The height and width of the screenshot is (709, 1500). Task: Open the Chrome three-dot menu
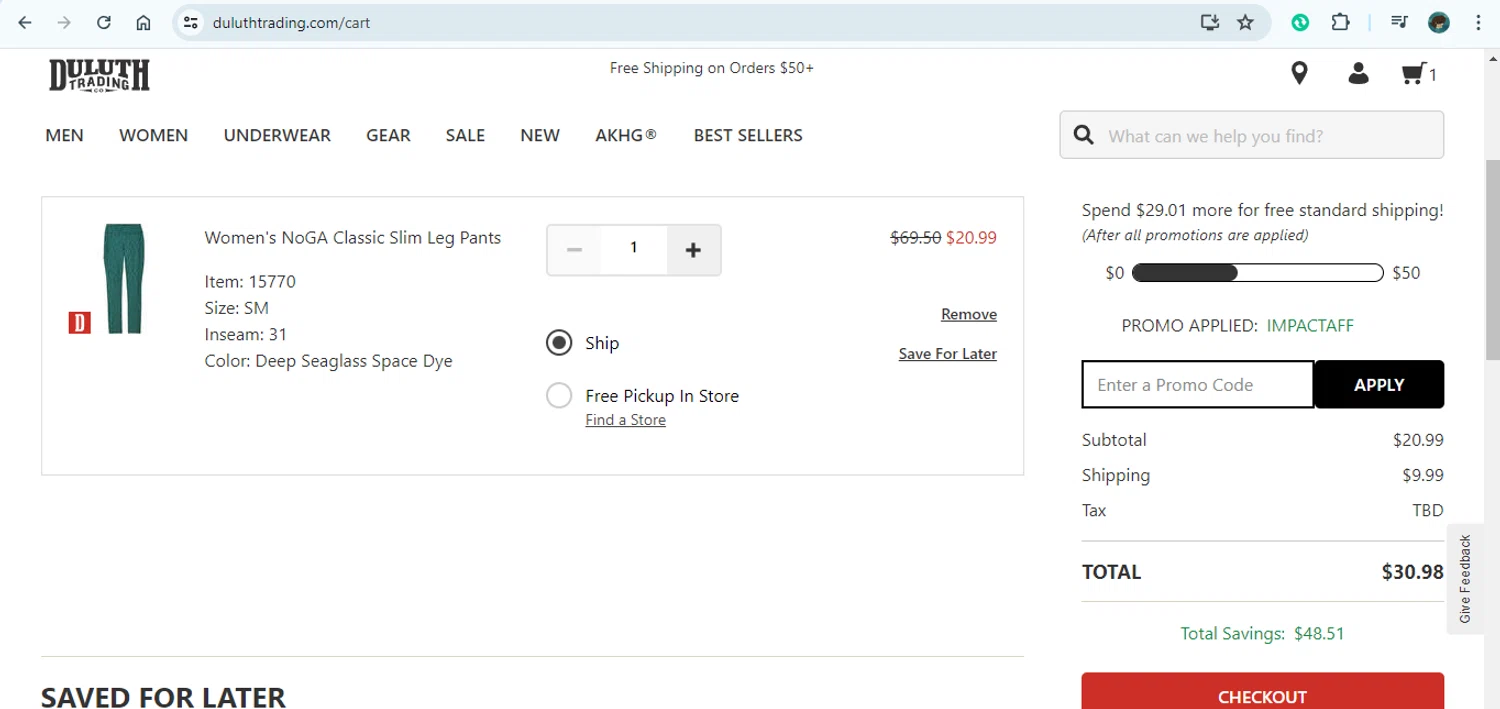coord(1478,22)
